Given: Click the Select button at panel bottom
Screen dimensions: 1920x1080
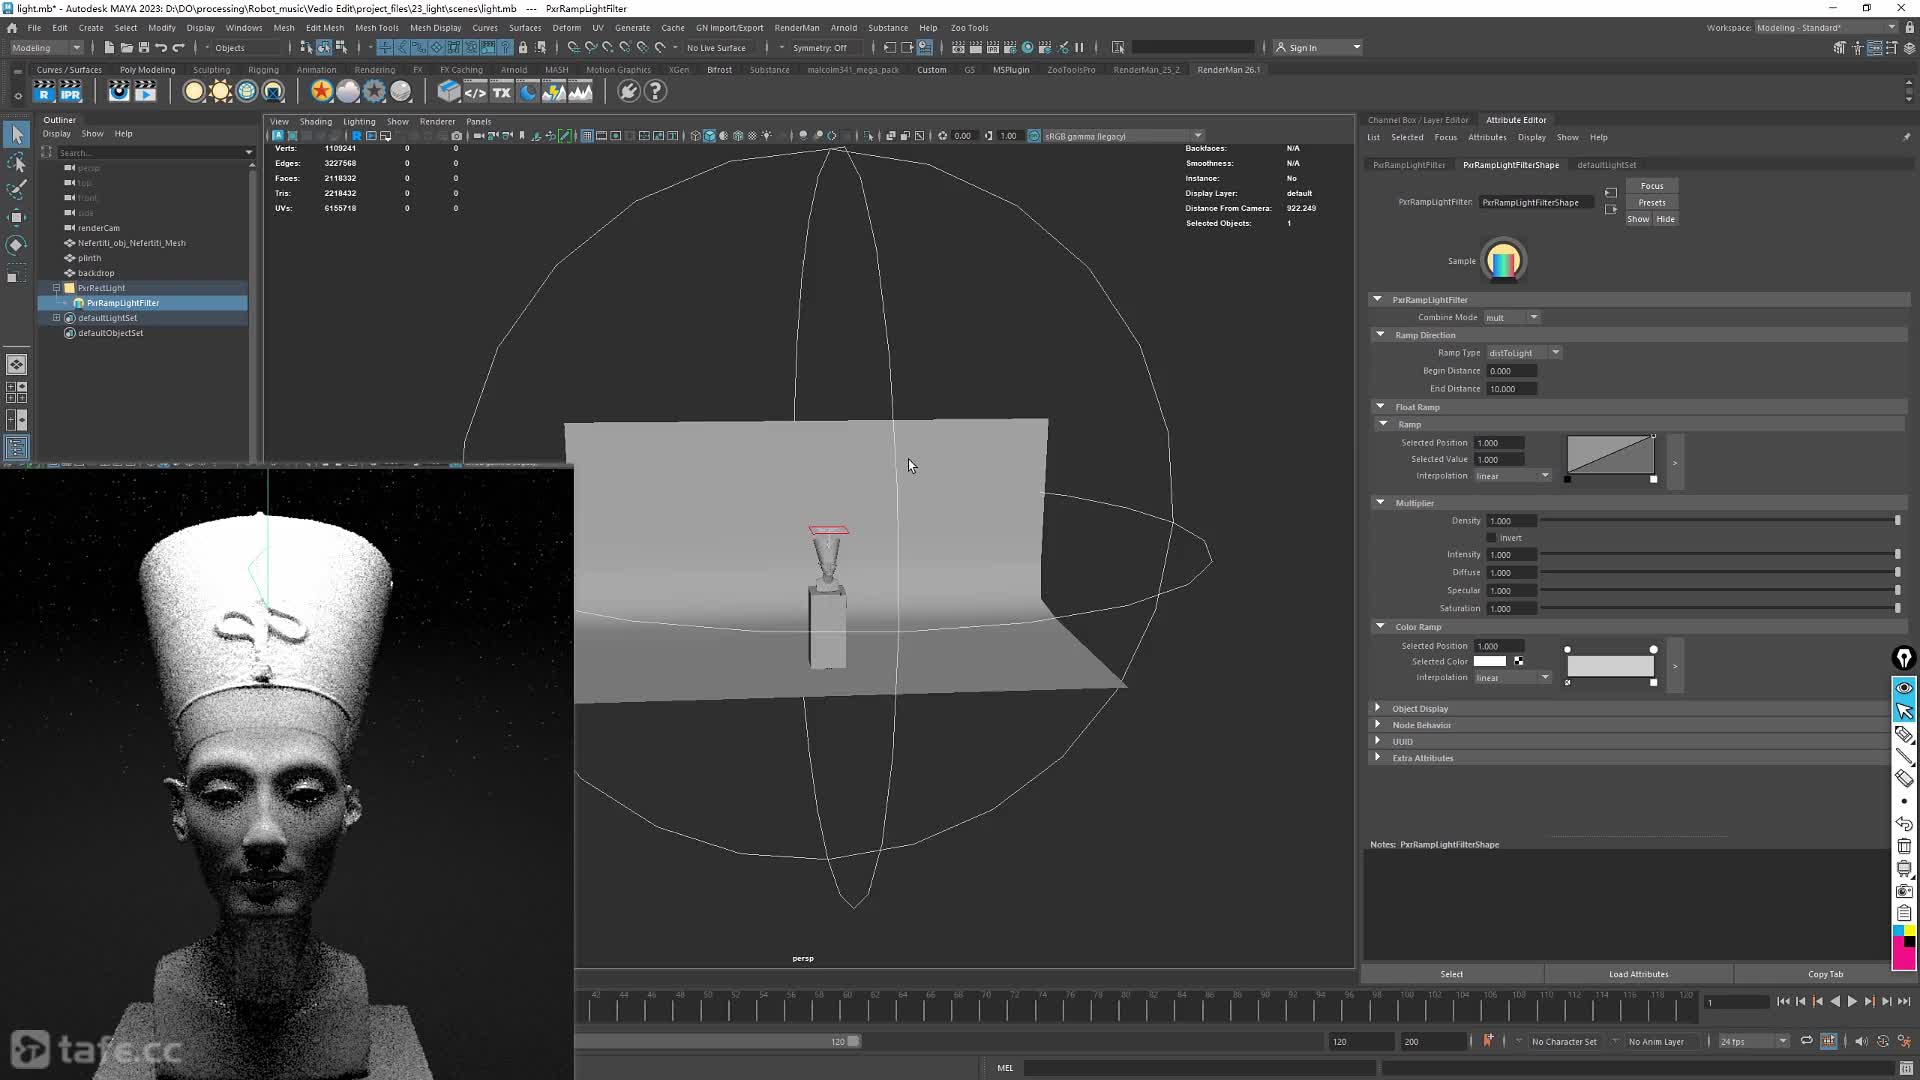Looking at the screenshot, I should point(1451,974).
